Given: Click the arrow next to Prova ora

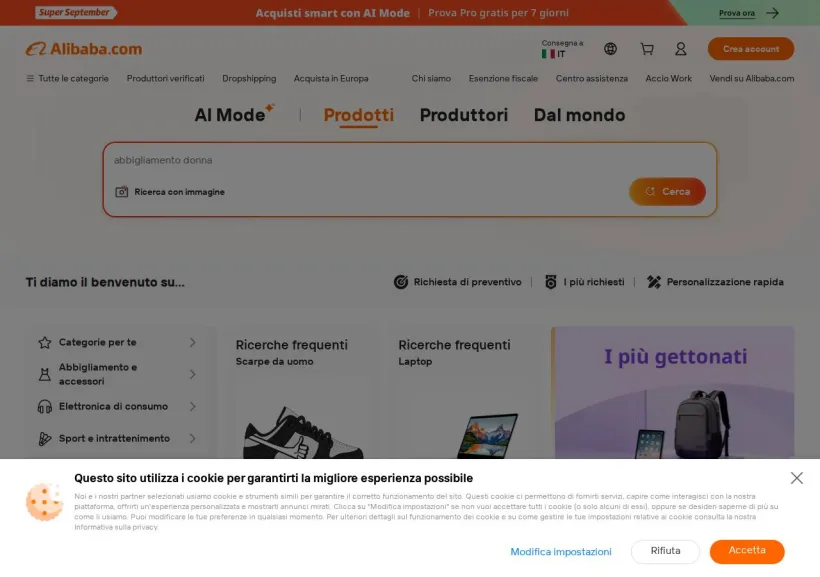Looking at the screenshot, I should pos(772,13).
